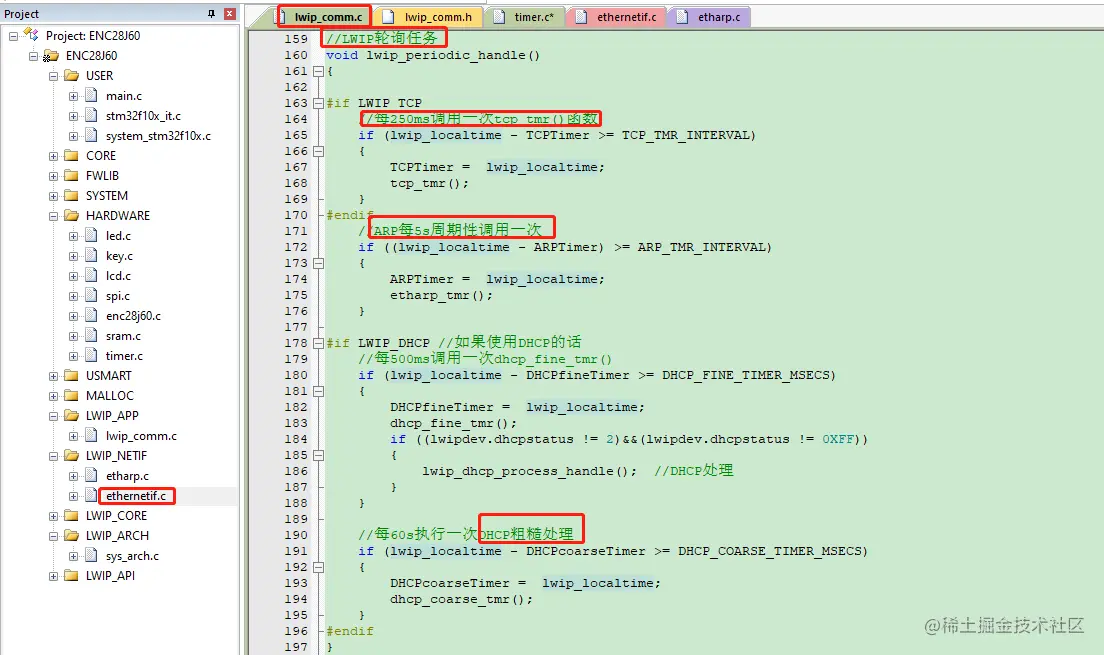The image size is (1104, 655).
Task: Collapse the LWIP_NETIF folder
Action: point(54,456)
